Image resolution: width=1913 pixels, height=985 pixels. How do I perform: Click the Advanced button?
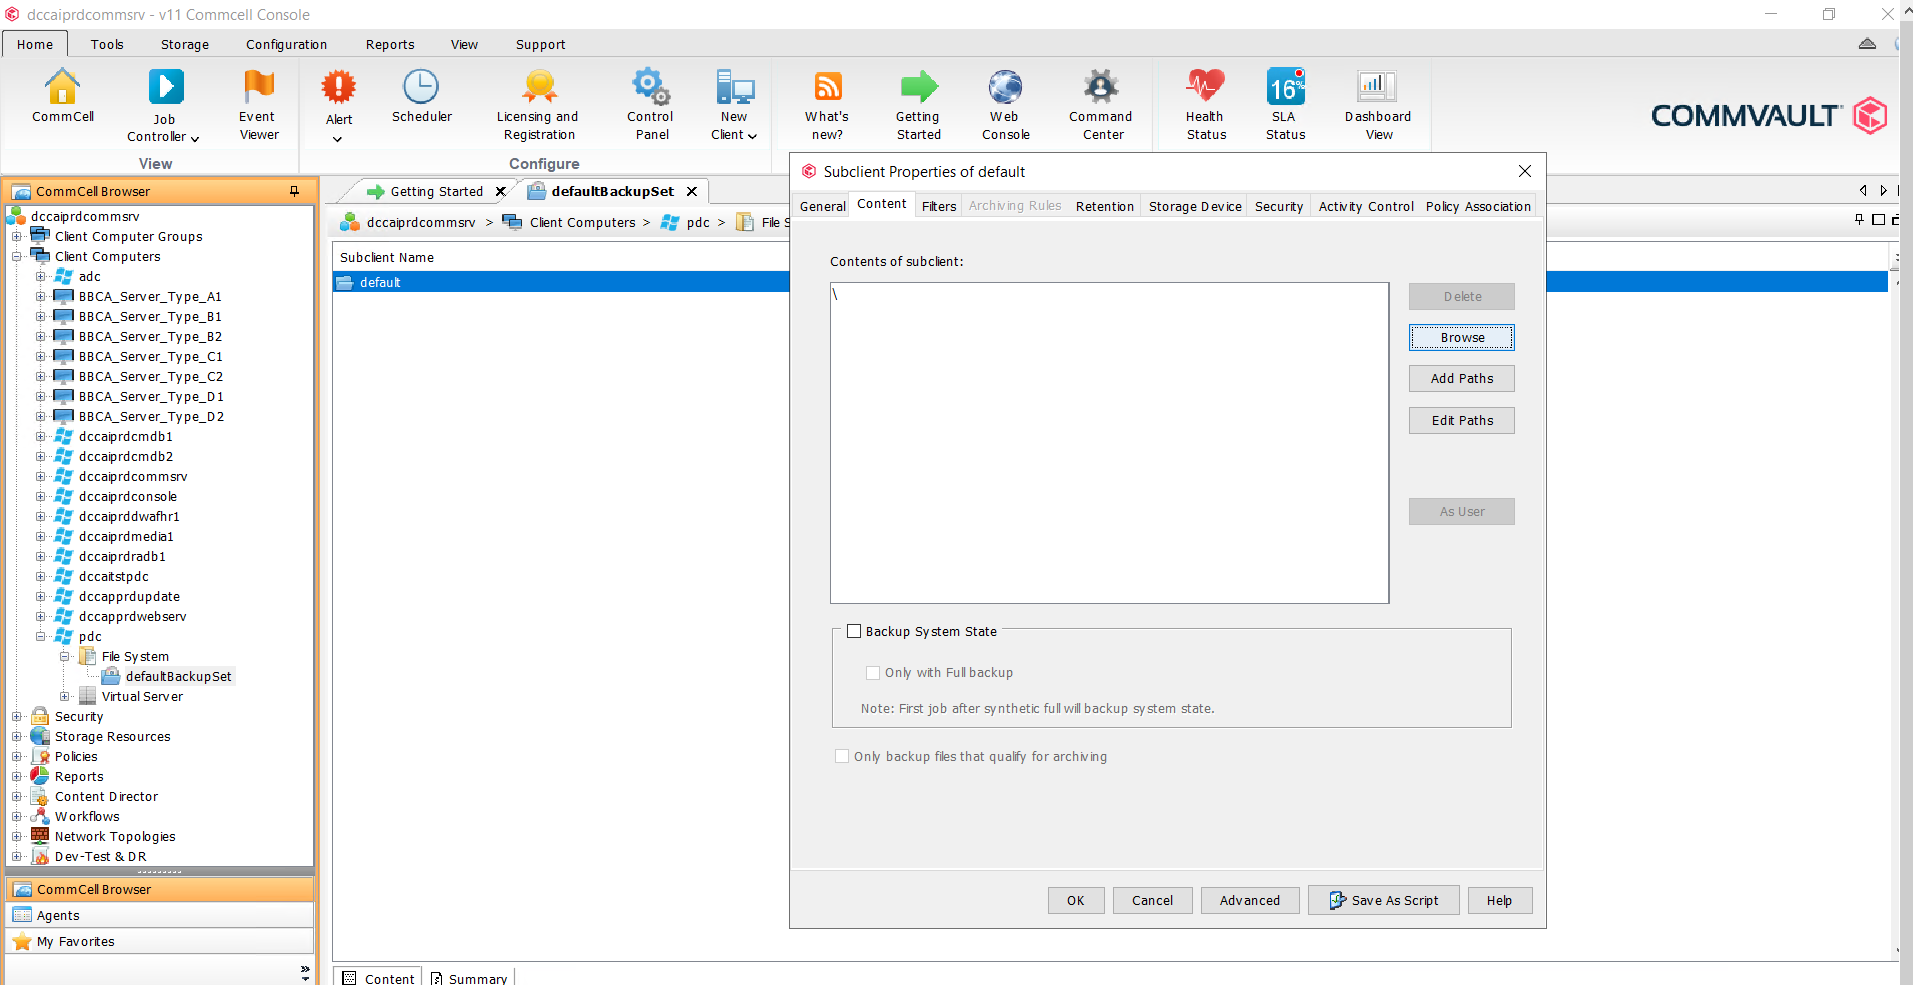click(1250, 900)
